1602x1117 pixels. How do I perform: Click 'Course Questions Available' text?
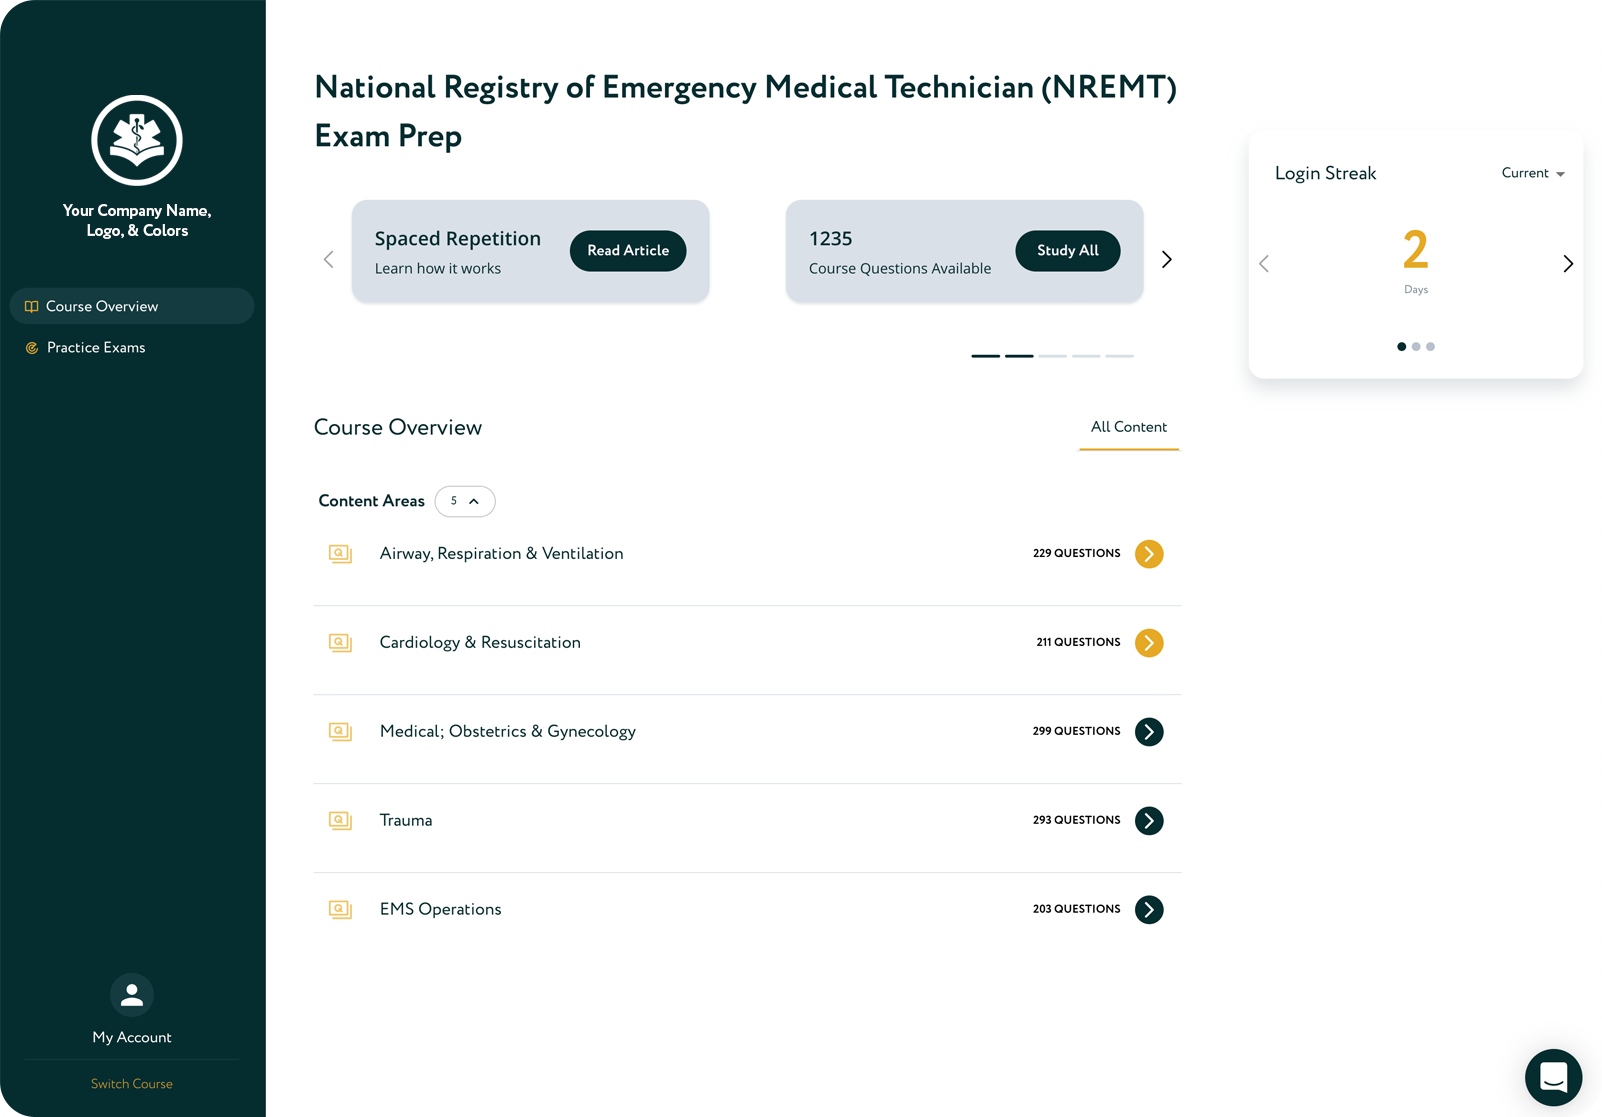(x=900, y=269)
